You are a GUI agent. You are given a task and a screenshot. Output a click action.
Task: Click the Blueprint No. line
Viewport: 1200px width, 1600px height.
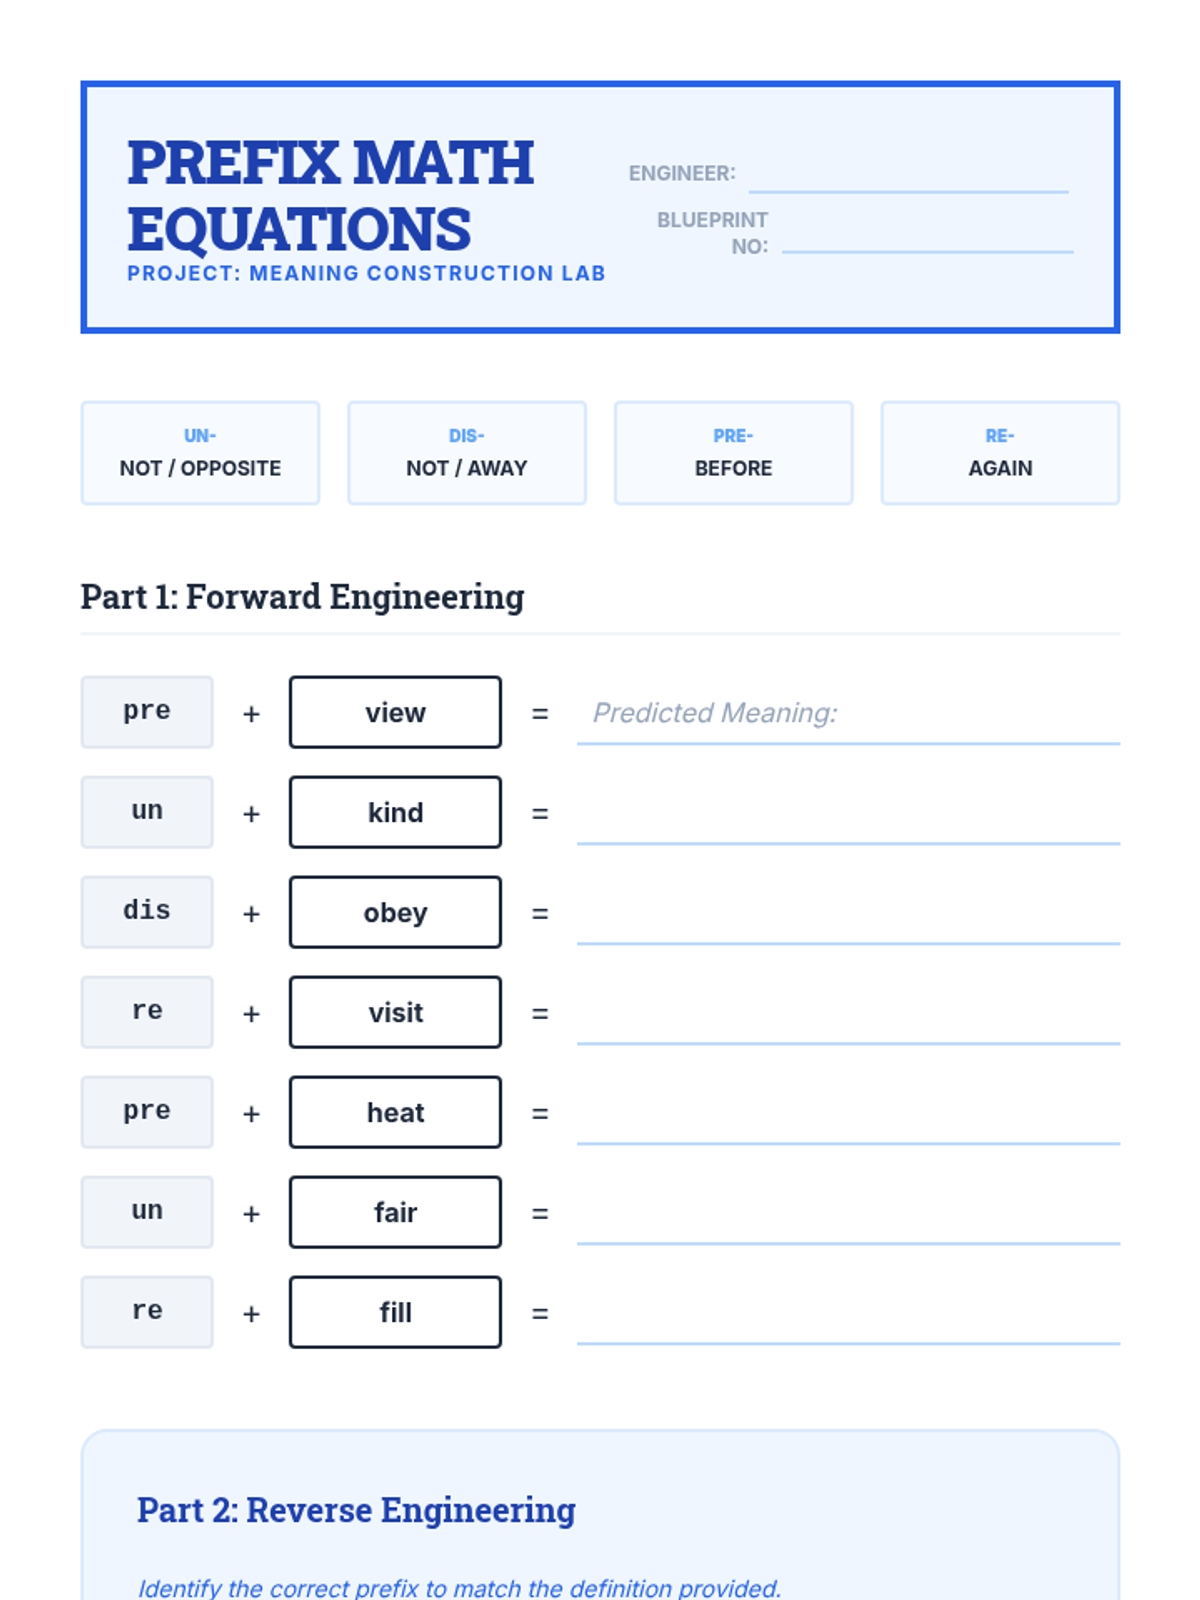coord(927,234)
